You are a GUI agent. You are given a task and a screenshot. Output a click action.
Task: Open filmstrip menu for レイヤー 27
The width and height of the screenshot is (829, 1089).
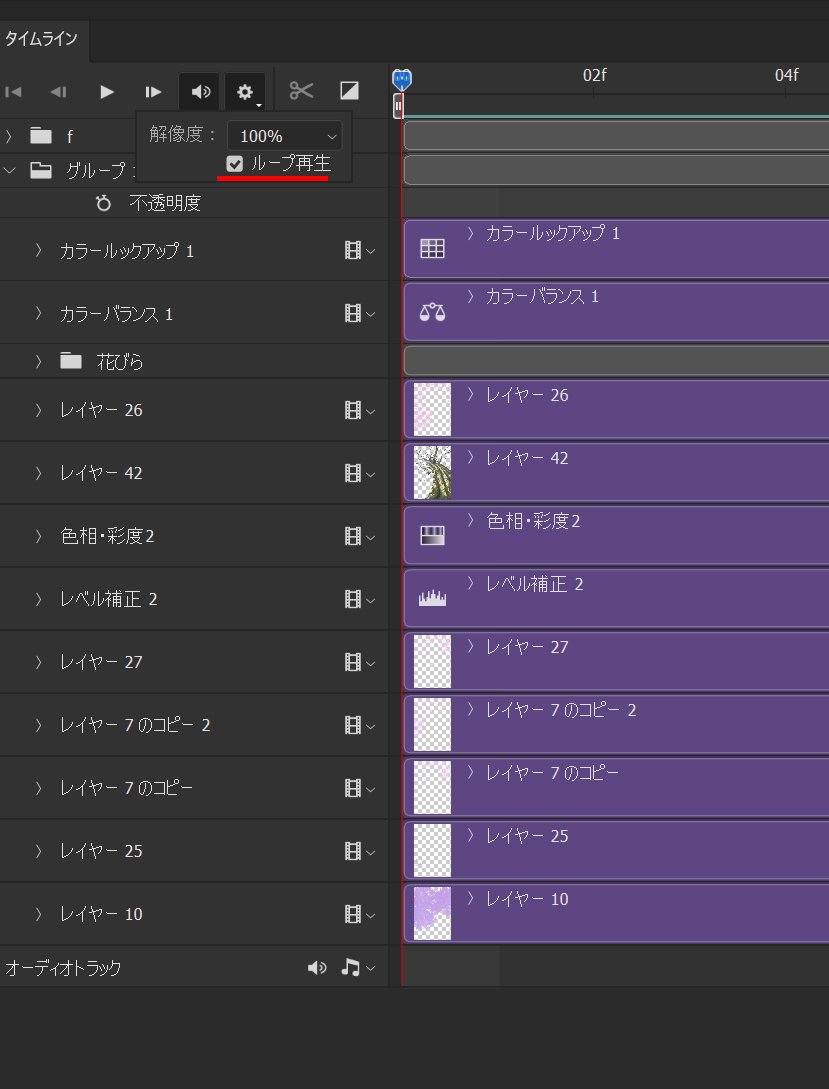360,662
